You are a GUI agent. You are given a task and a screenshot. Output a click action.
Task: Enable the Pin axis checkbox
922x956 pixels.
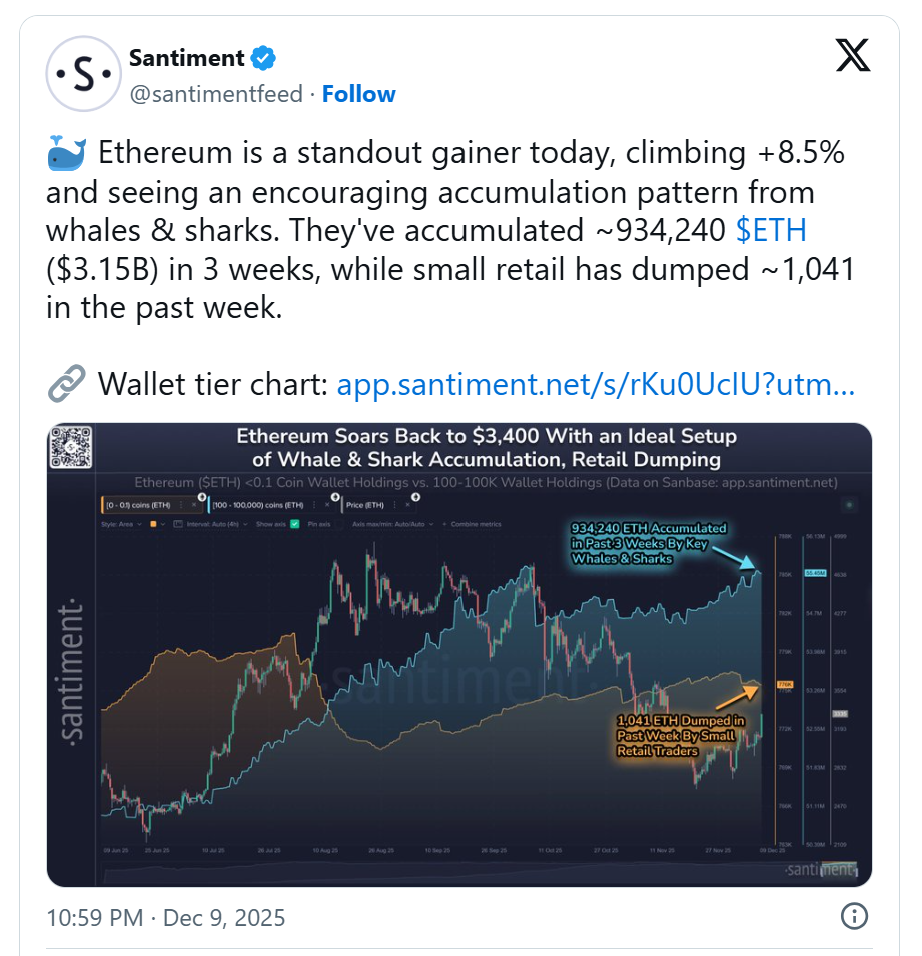click(x=340, y=523)
